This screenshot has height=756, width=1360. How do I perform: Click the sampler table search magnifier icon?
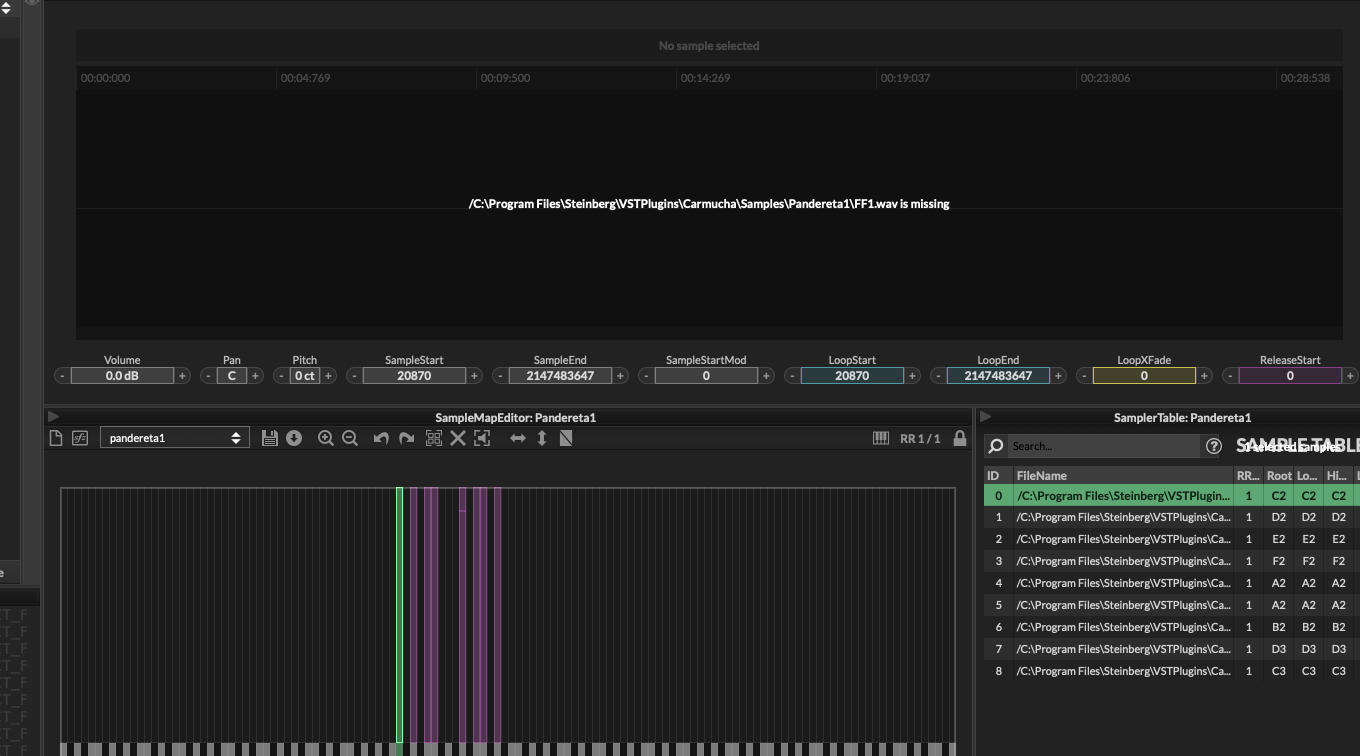pyautogui.click(x=996, y=446)
